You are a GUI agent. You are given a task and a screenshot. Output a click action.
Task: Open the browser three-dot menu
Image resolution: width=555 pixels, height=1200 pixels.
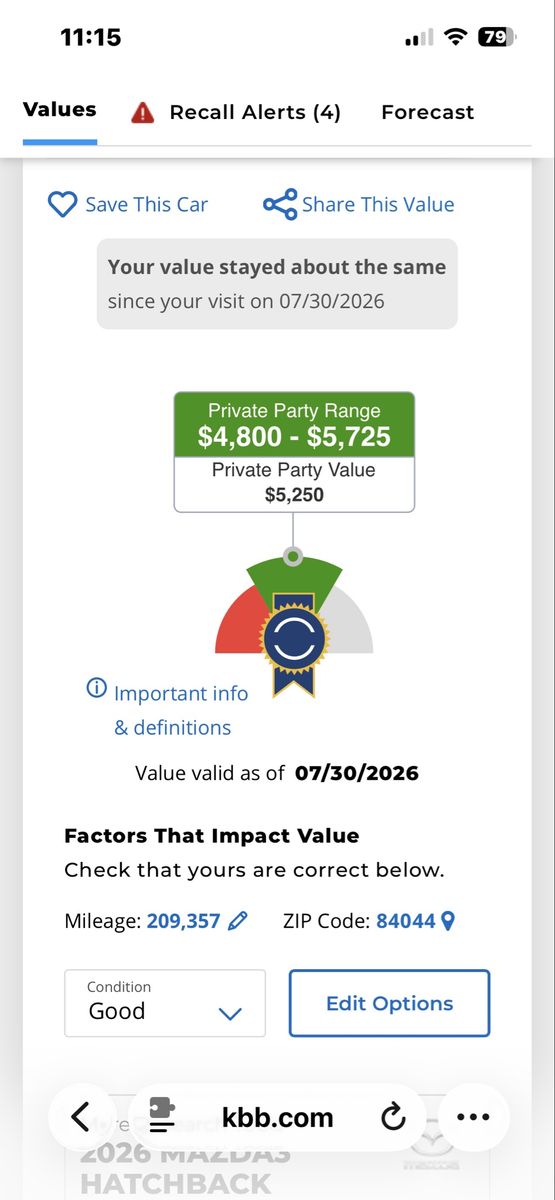pyautogui.click(x=473, y=1117)
